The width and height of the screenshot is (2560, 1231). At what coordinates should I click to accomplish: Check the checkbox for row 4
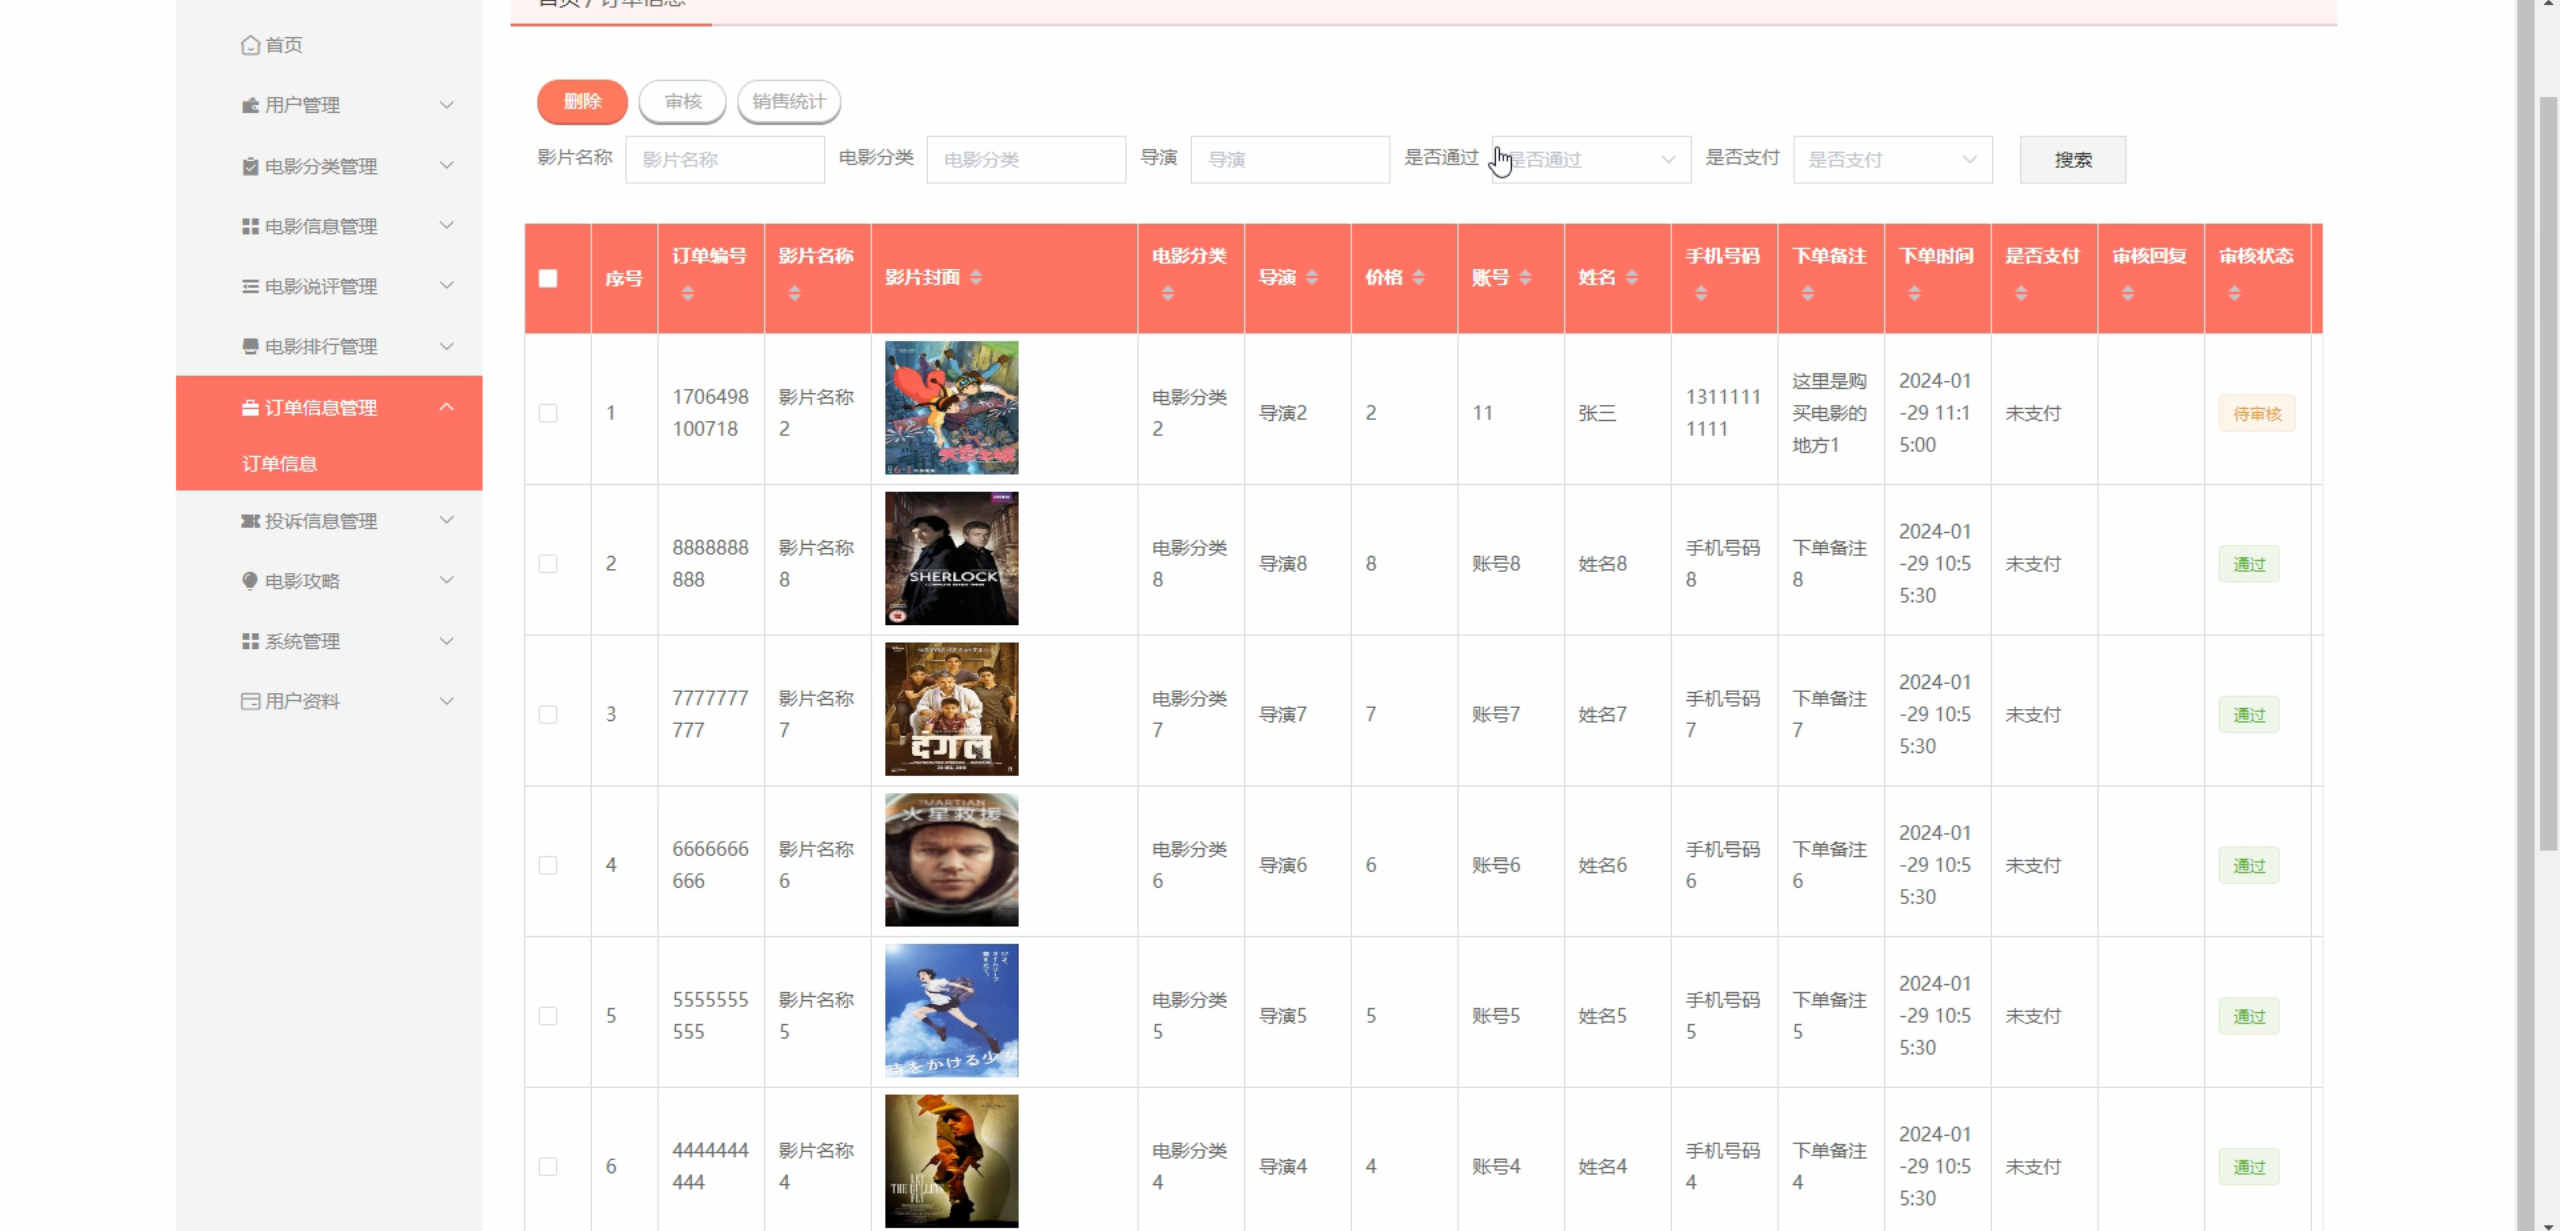pos(548,865)
